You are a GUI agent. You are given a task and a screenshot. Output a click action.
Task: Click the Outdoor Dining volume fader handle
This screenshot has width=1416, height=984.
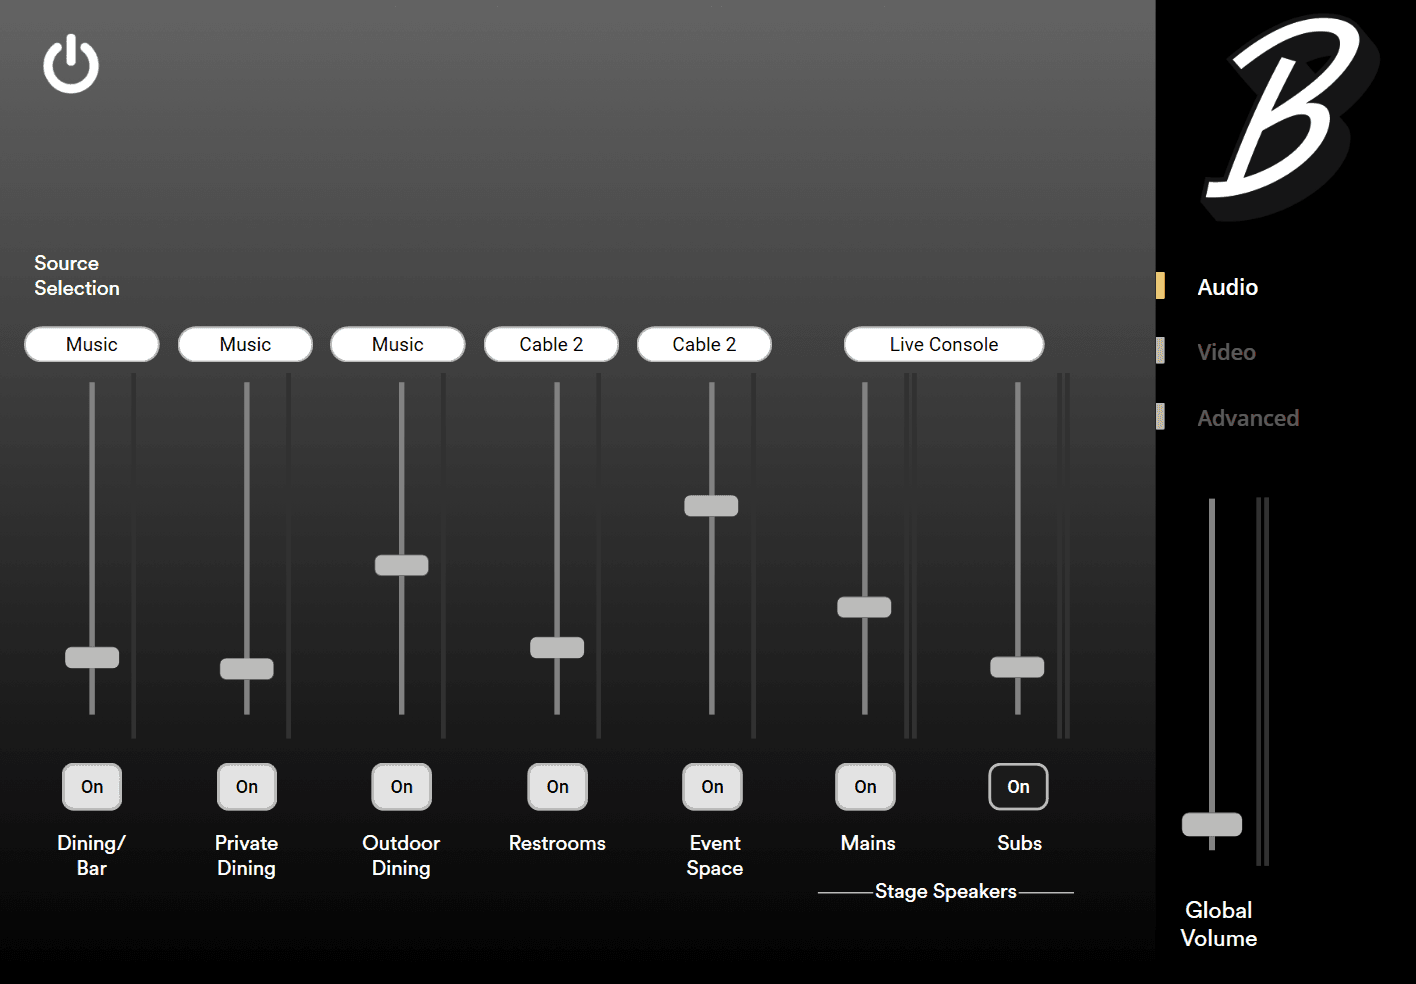(402, 565)
